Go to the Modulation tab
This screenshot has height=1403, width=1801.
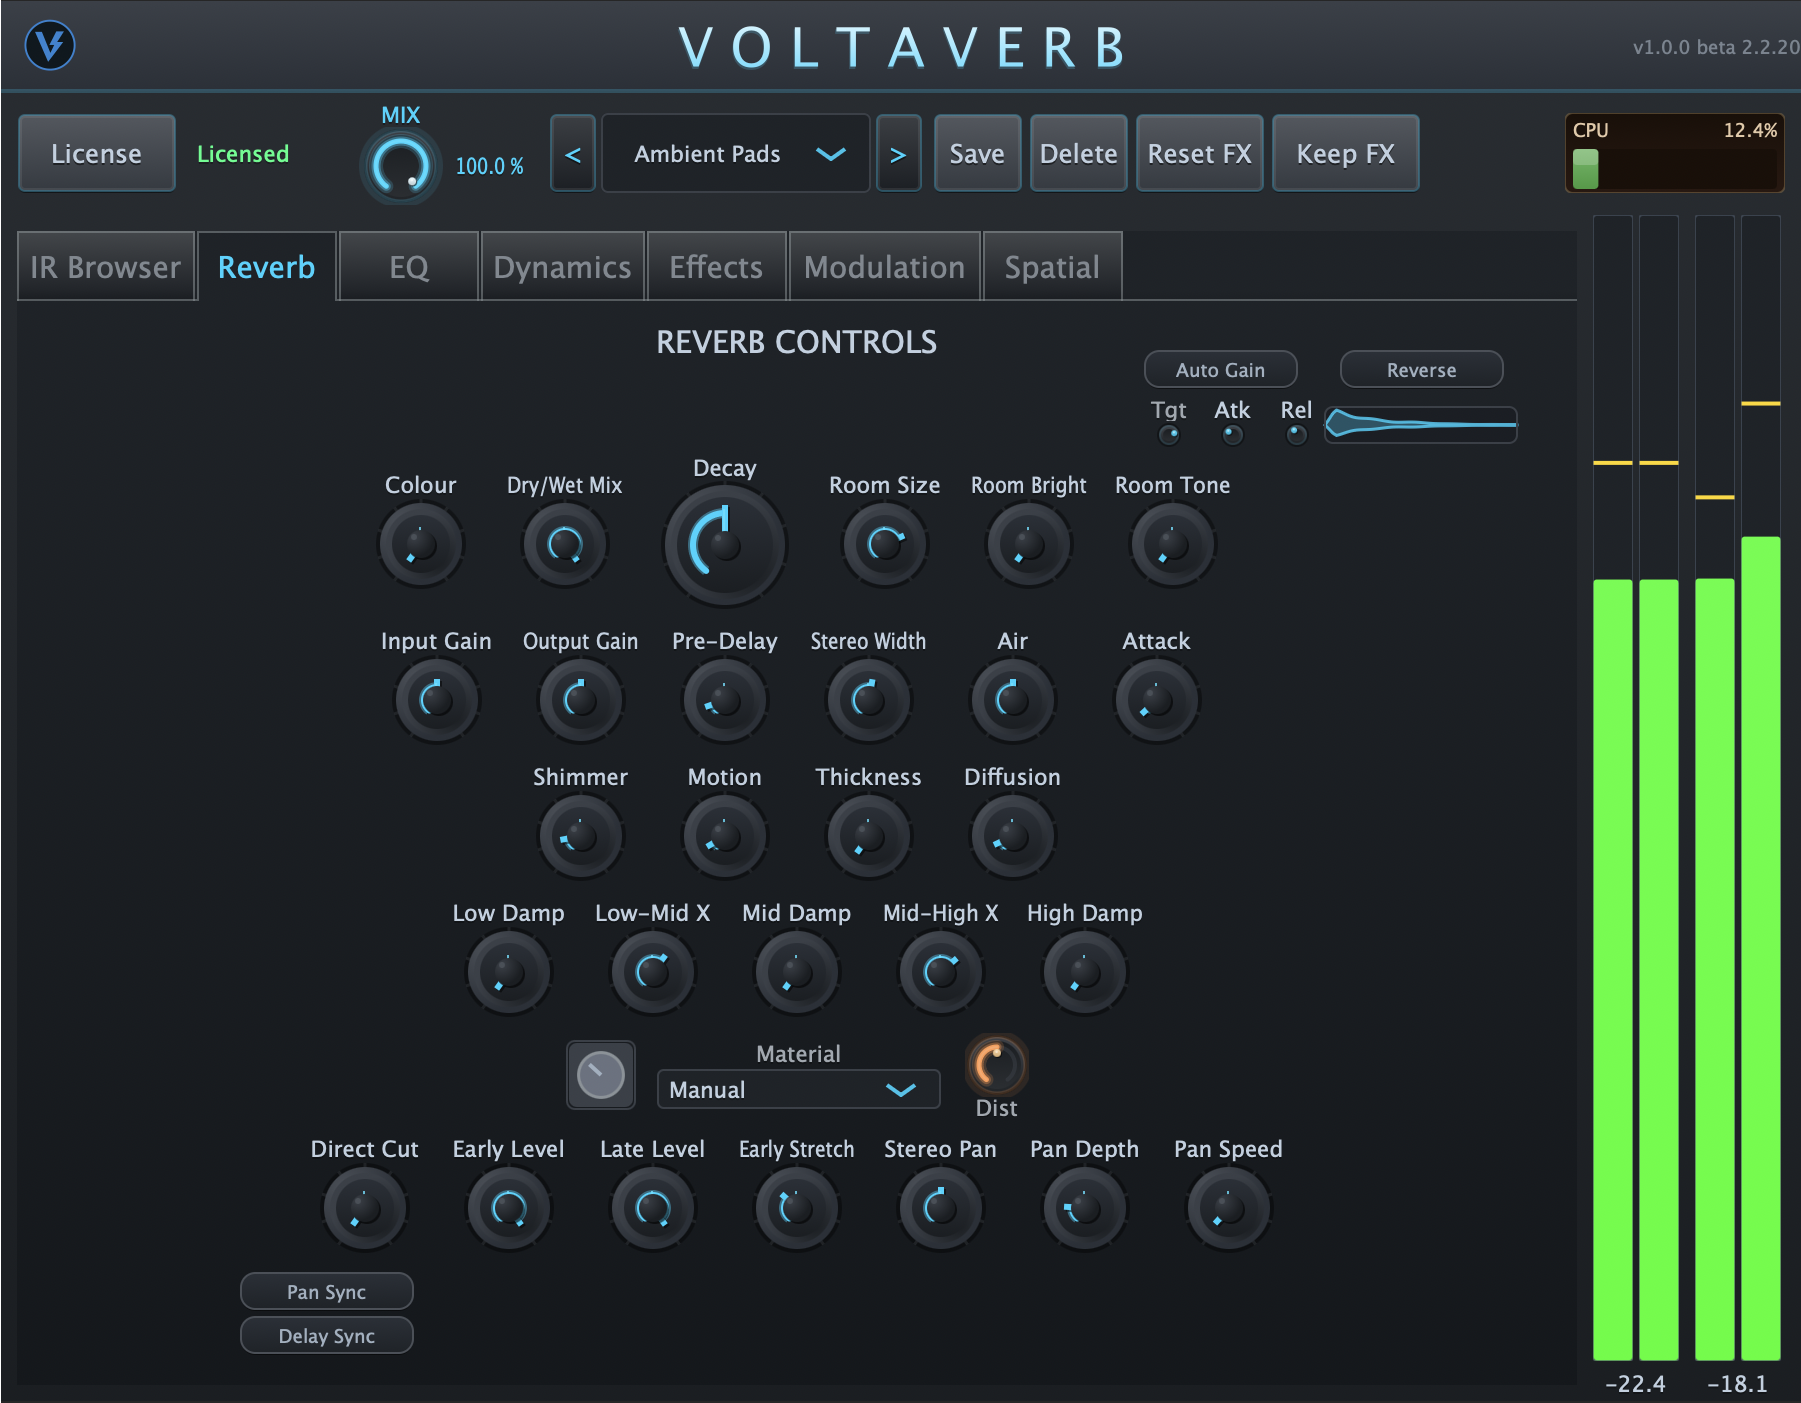(885, 267)
